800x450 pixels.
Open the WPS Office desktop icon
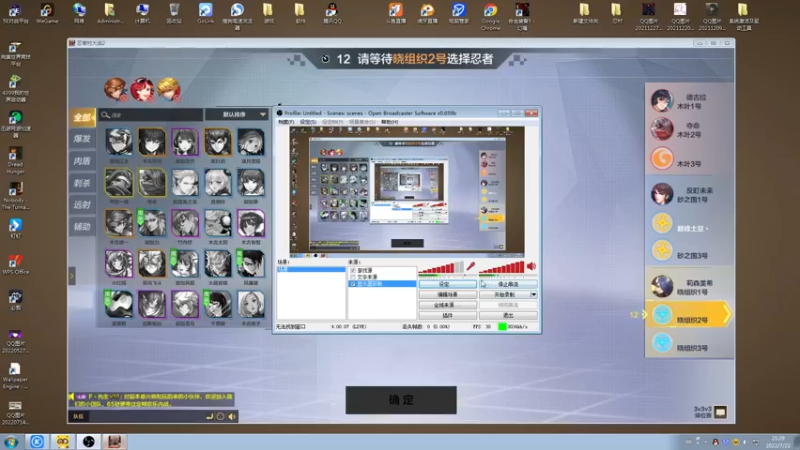coord(15,264)
